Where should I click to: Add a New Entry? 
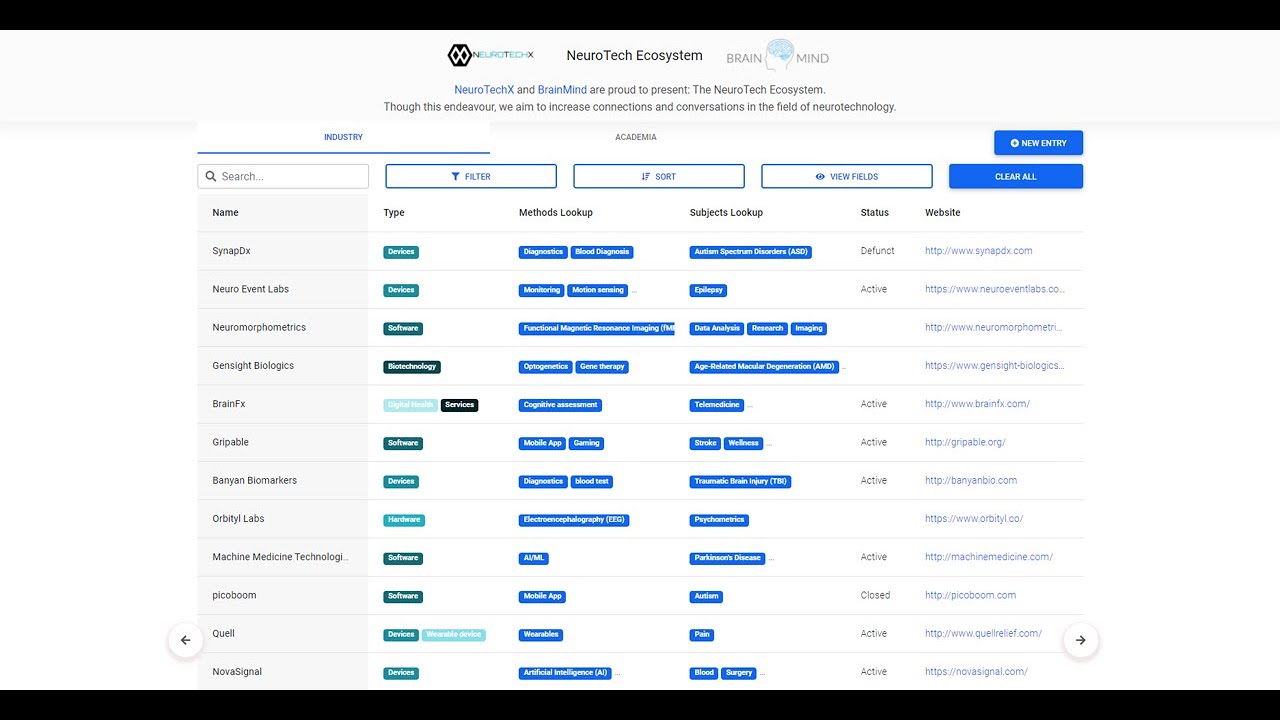(1038, 143)
